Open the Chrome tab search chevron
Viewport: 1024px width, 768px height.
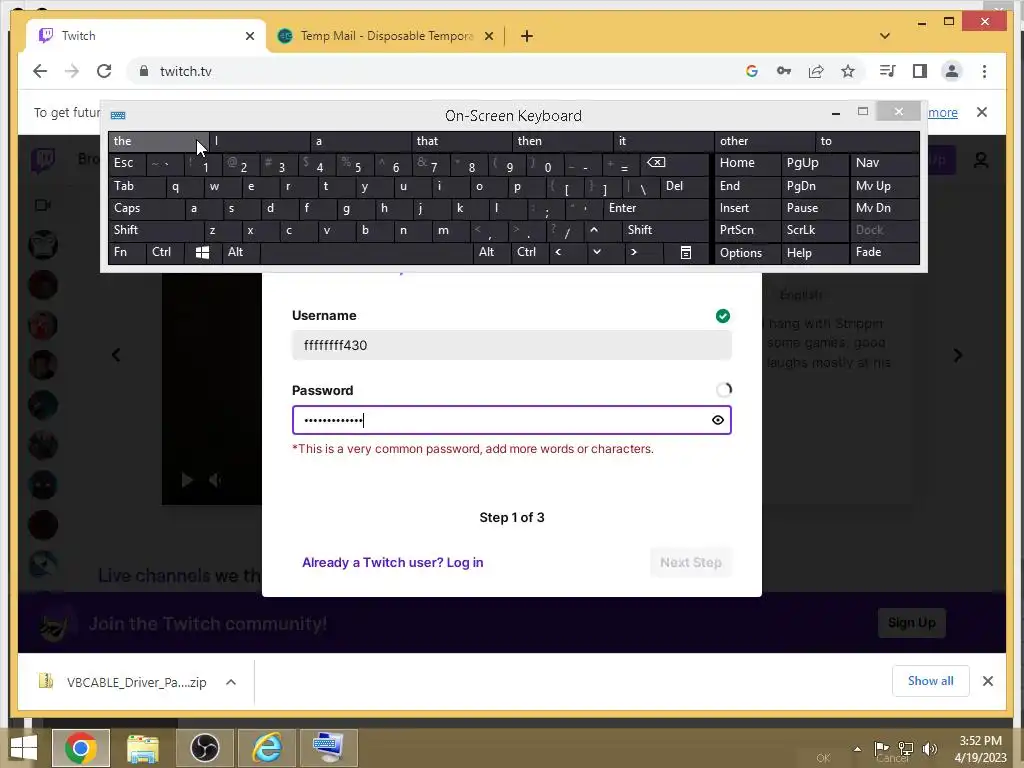coord(885,36)
